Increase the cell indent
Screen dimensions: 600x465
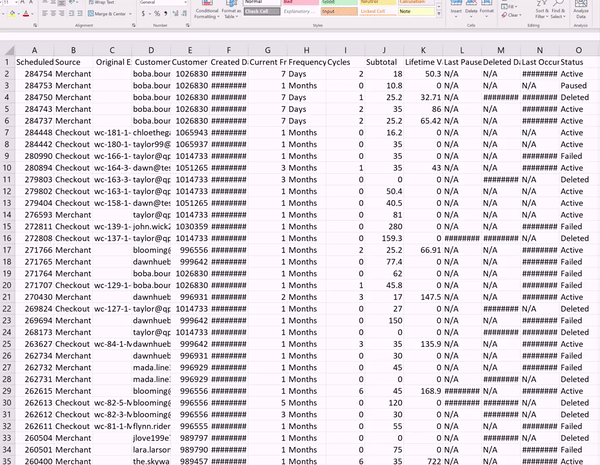point(80,14)
